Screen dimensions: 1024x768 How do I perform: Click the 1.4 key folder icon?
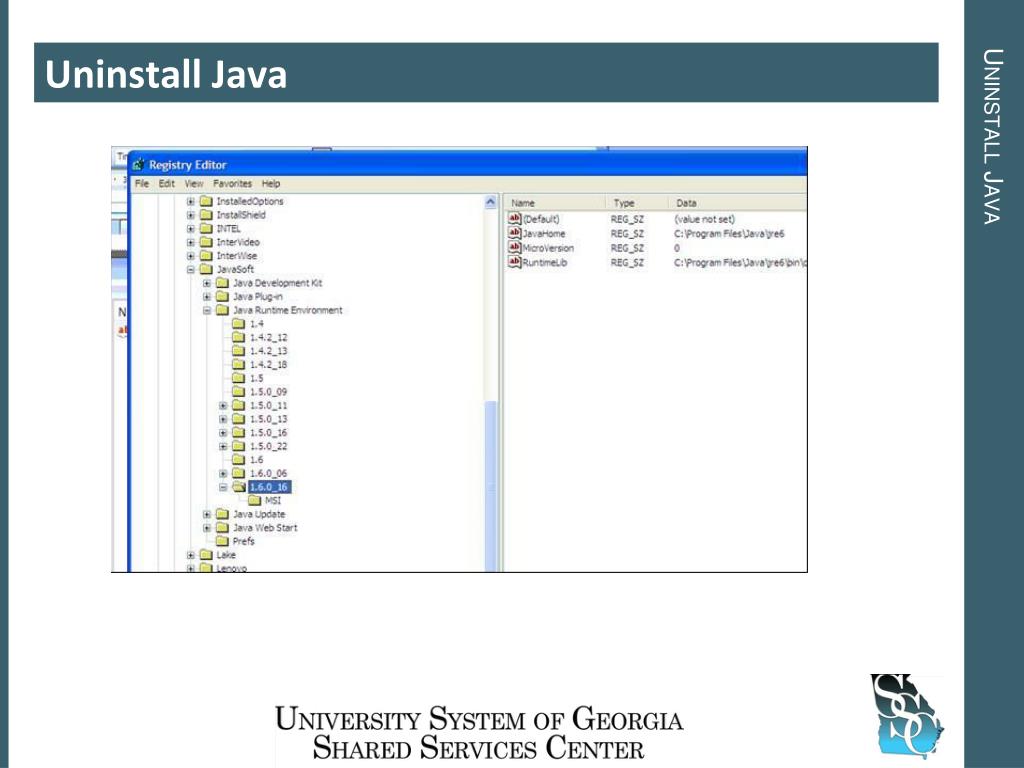tap(239, 324)
